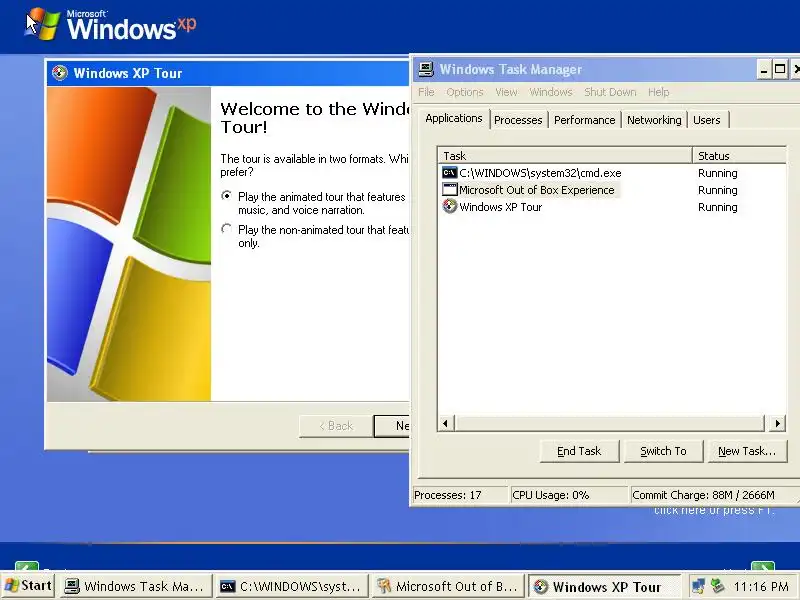Open the Help menu in Task Manager

[x=658, y=92]
